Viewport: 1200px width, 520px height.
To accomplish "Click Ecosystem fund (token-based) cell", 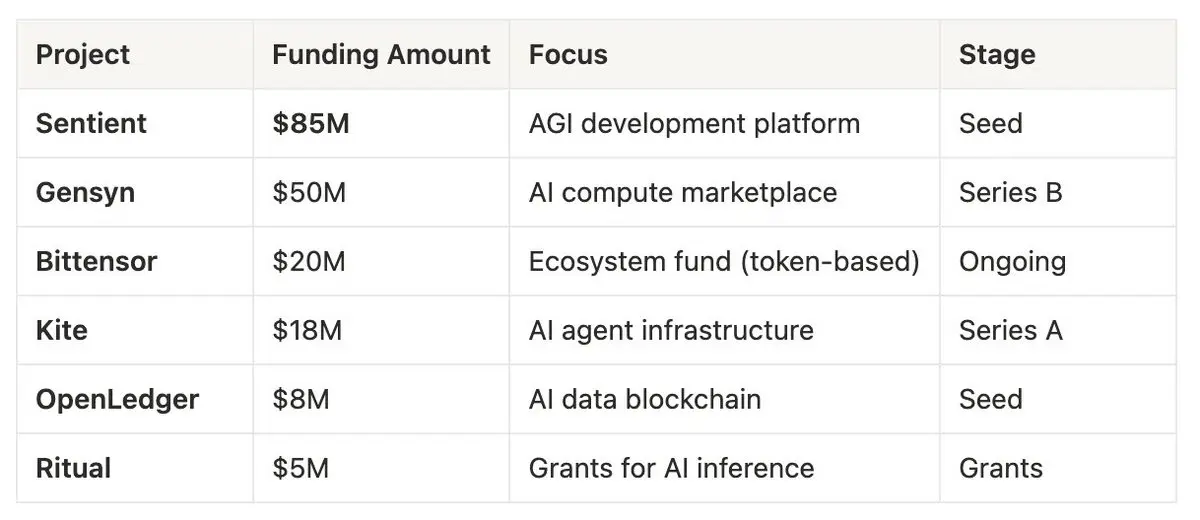I will point(724,261).
